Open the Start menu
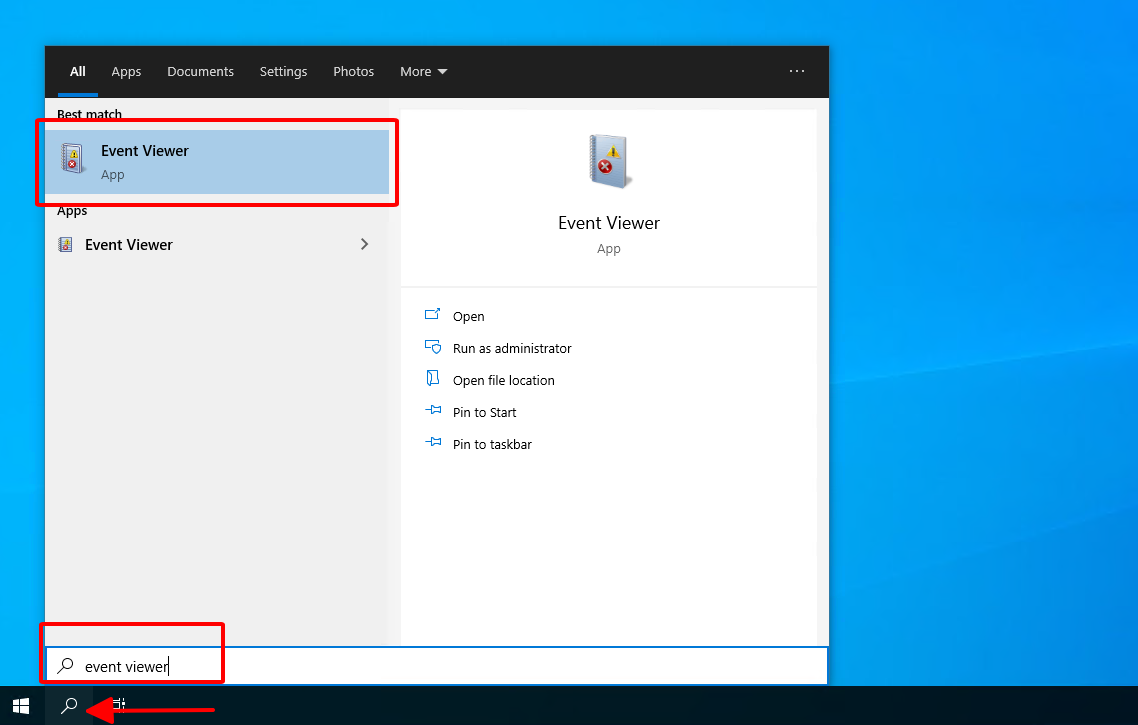 pos(20,706)
